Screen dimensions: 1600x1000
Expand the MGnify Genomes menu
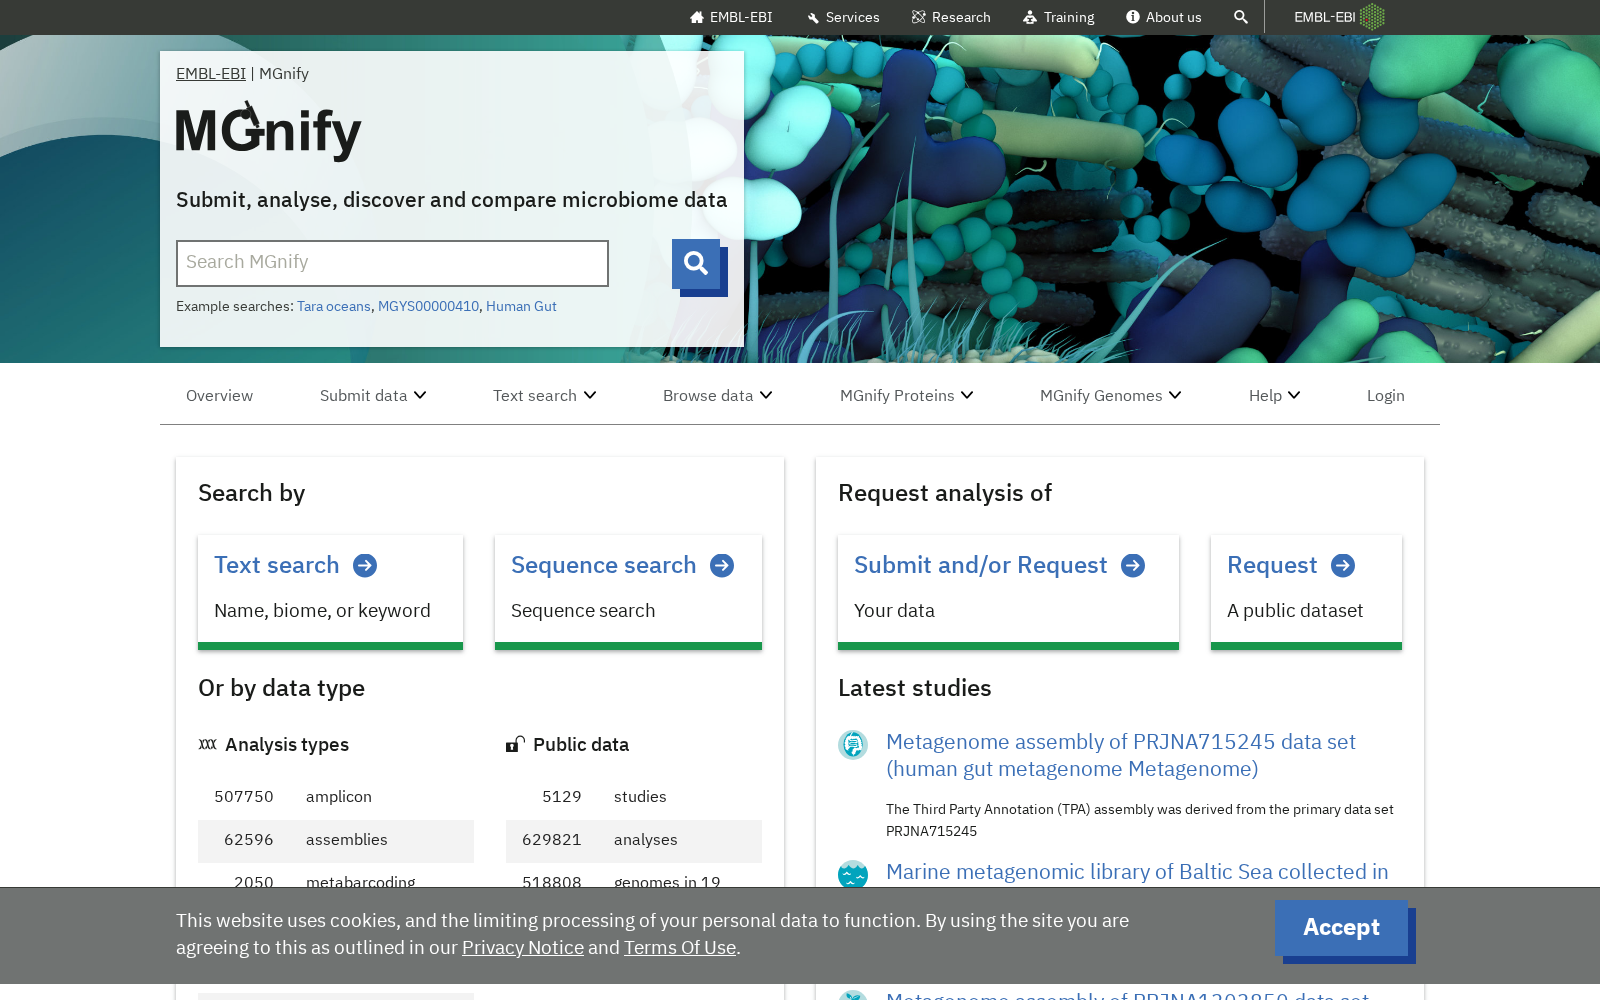[x=1110, y=396]
